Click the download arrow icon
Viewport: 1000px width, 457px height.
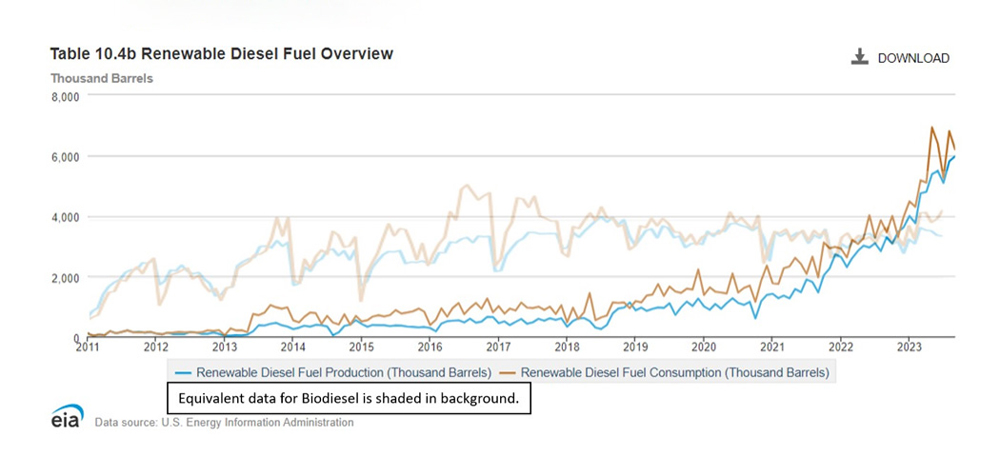pyautogui.click(x=860, y=57)
